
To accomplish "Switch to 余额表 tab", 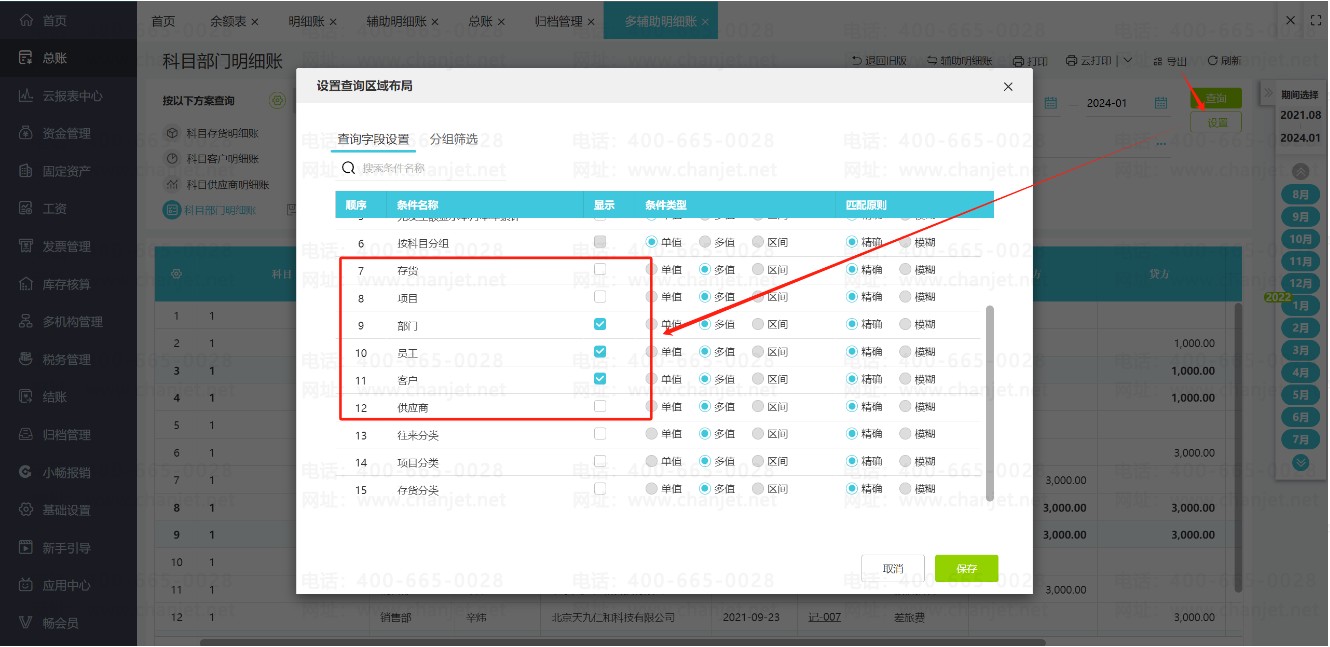I will [229, 21].
